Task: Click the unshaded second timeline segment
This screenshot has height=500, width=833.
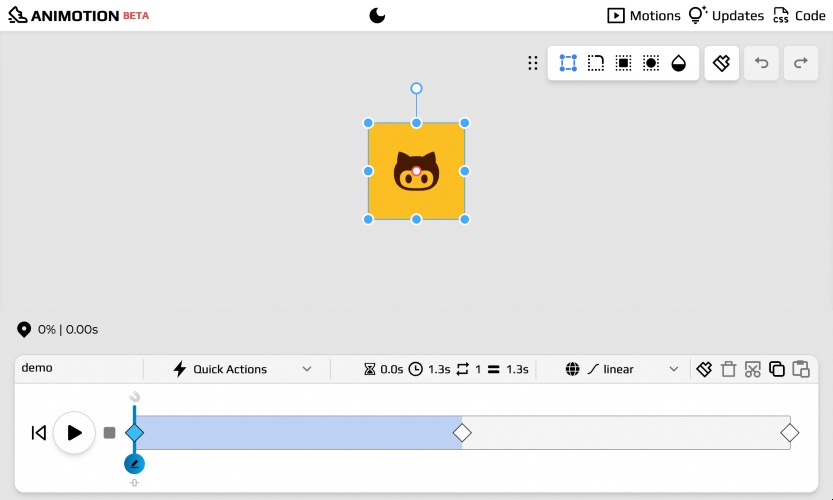Action: point(626,433)
